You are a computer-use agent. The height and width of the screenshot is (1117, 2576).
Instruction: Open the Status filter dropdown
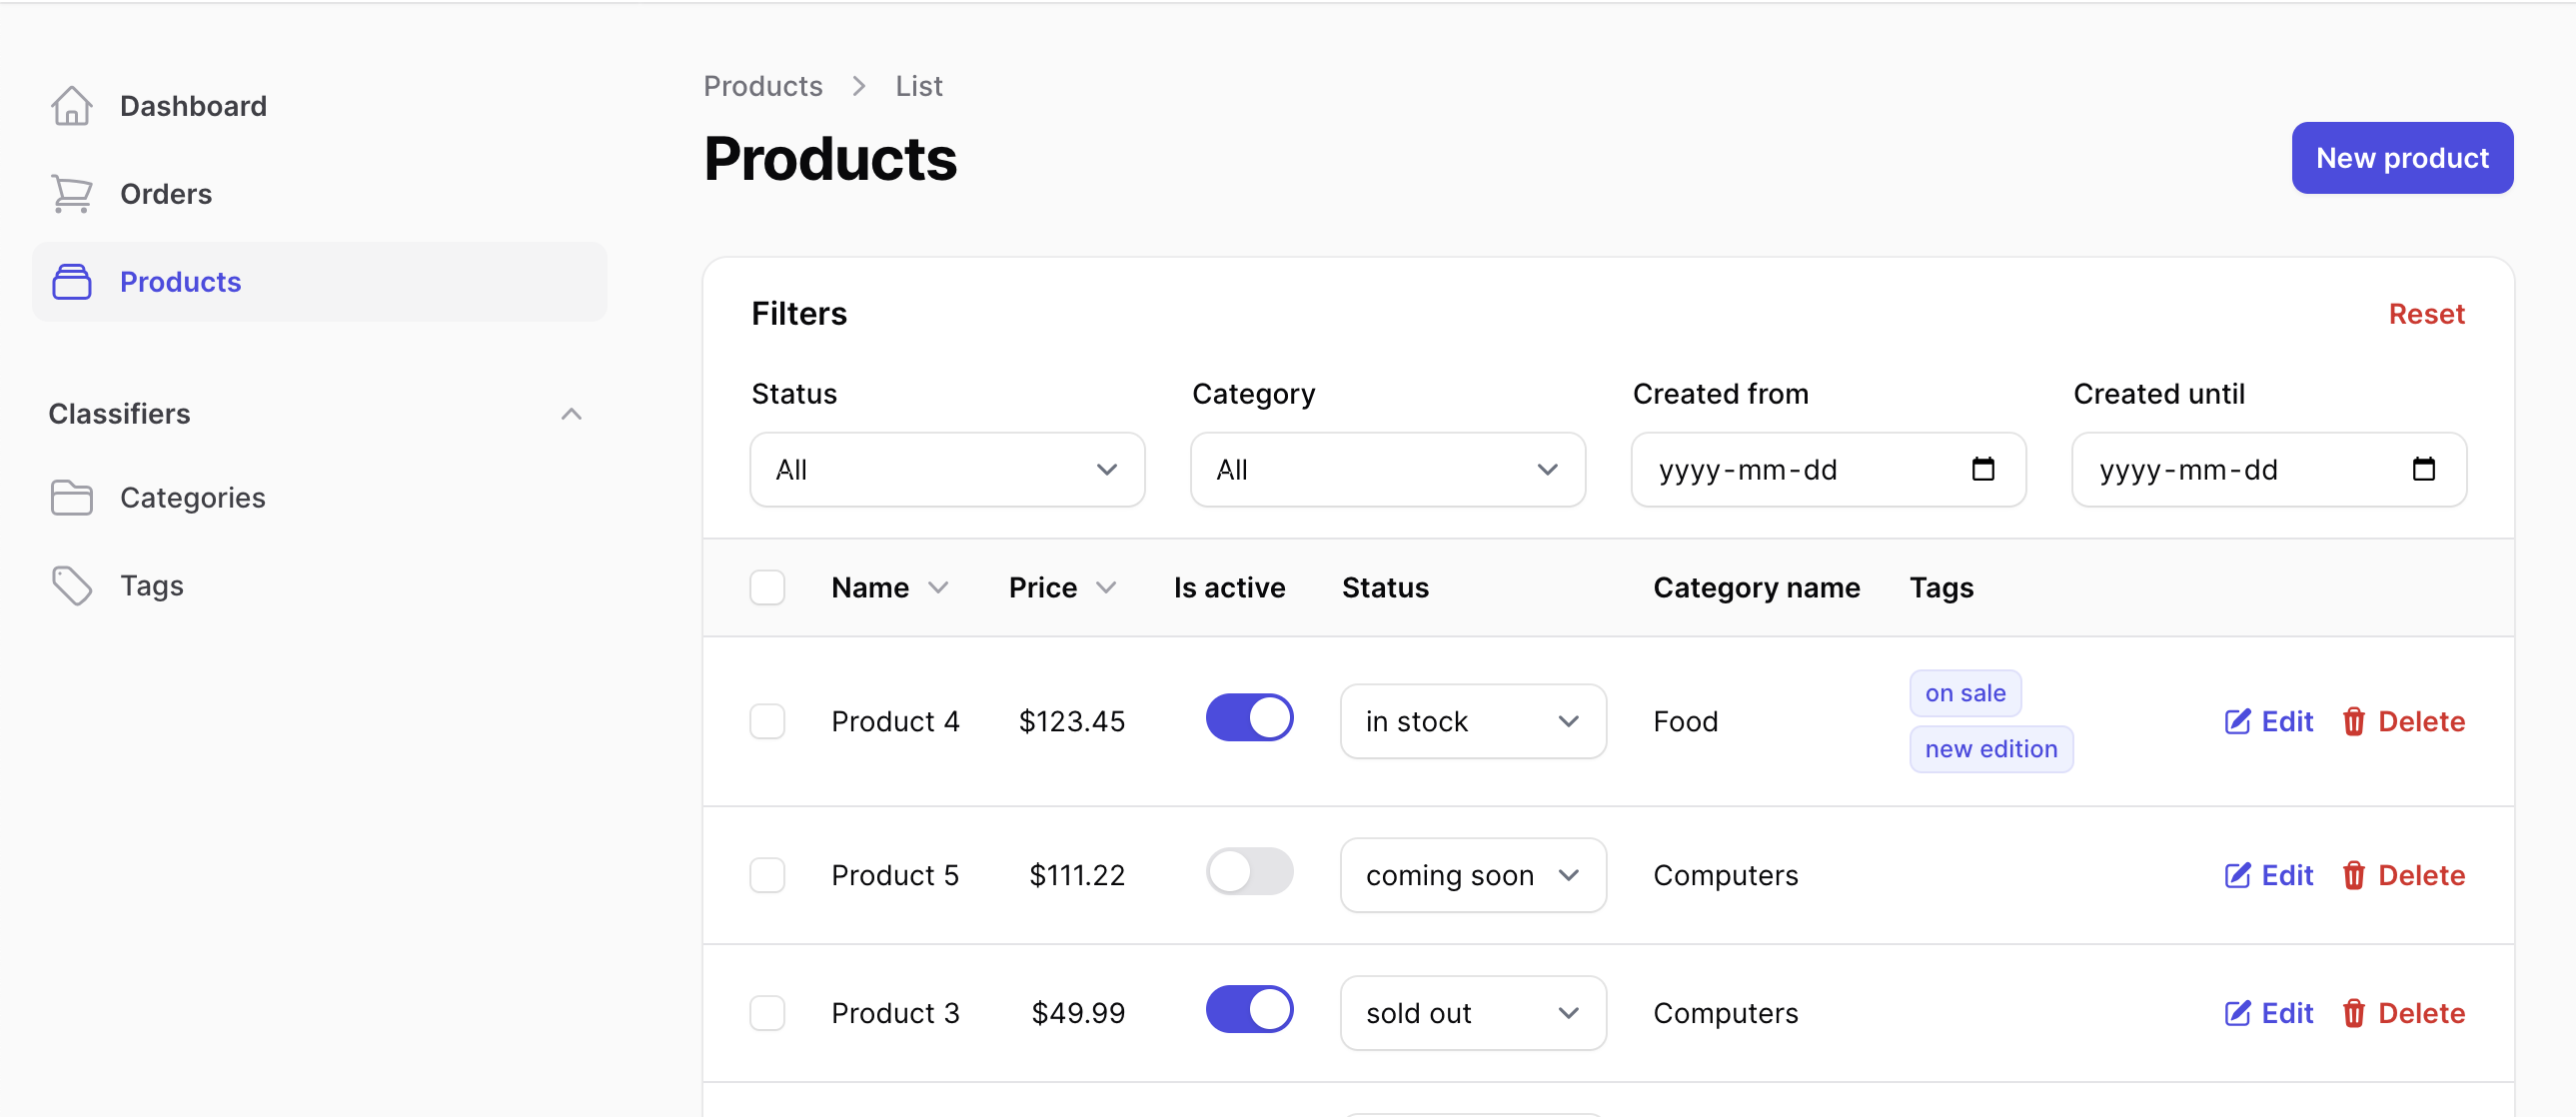click(x=946, y=470)
